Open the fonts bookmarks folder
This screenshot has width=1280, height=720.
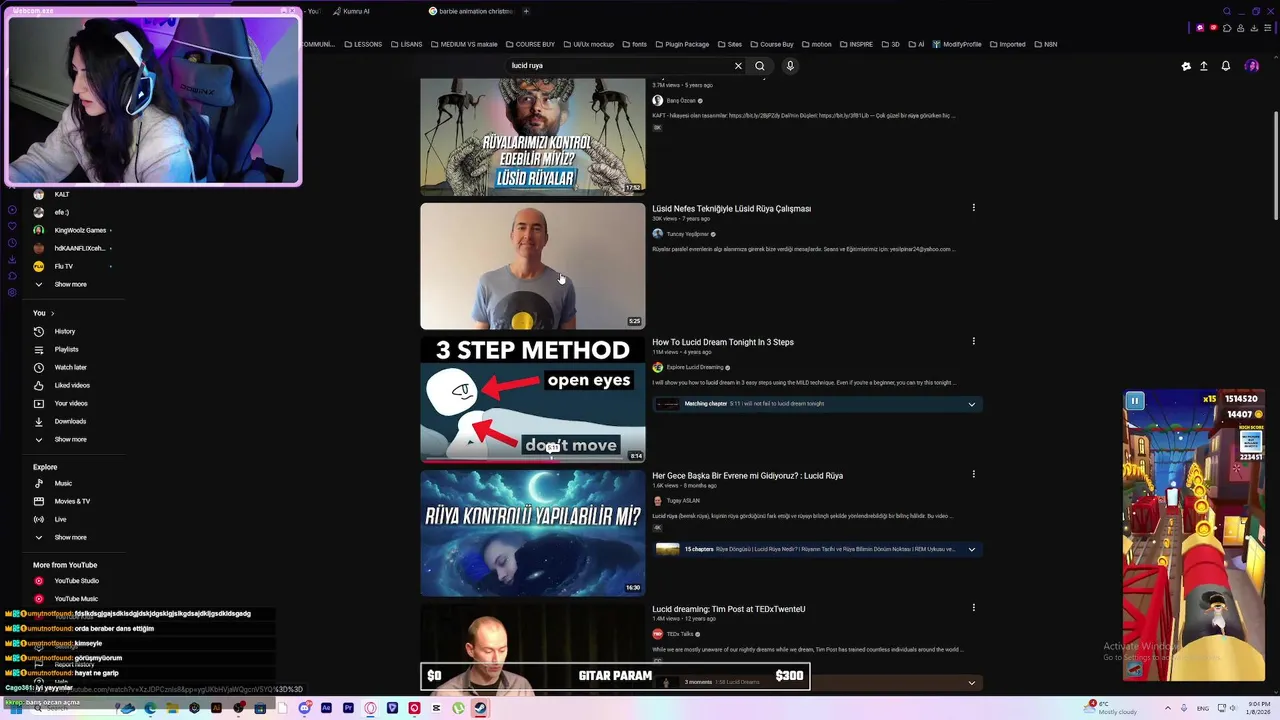point(634,44)
